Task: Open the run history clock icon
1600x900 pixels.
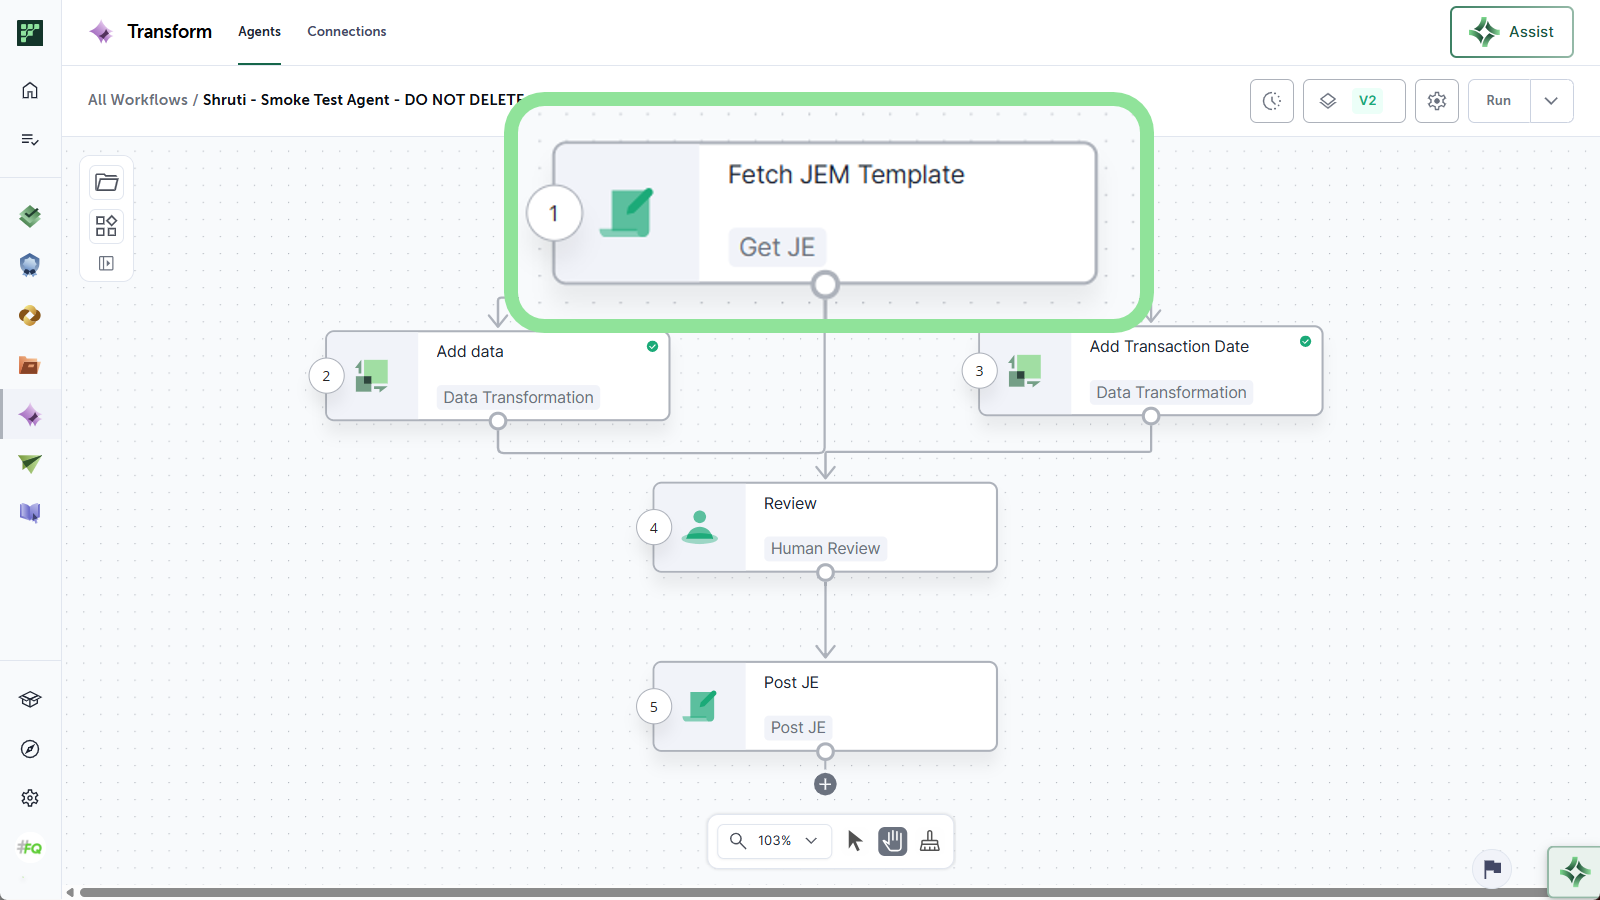Action: coord(1272,101)
